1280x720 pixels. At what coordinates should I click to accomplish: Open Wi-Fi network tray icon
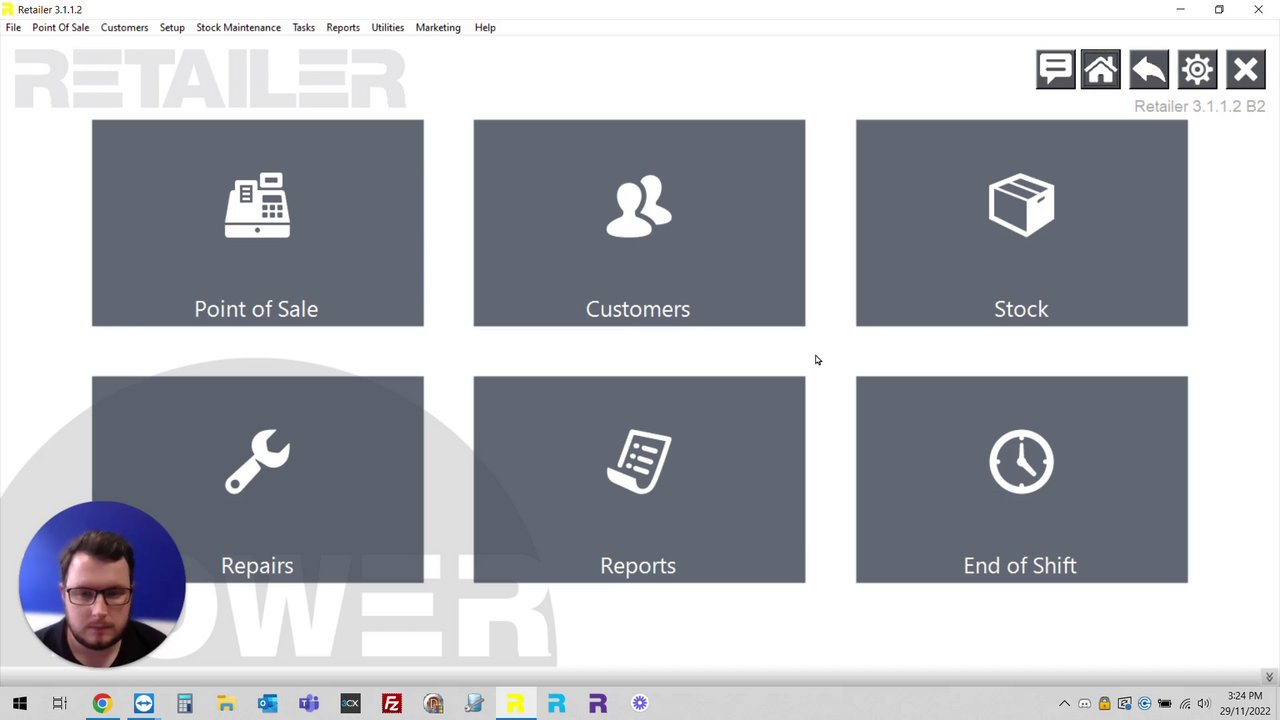[x=1185, y=703]
